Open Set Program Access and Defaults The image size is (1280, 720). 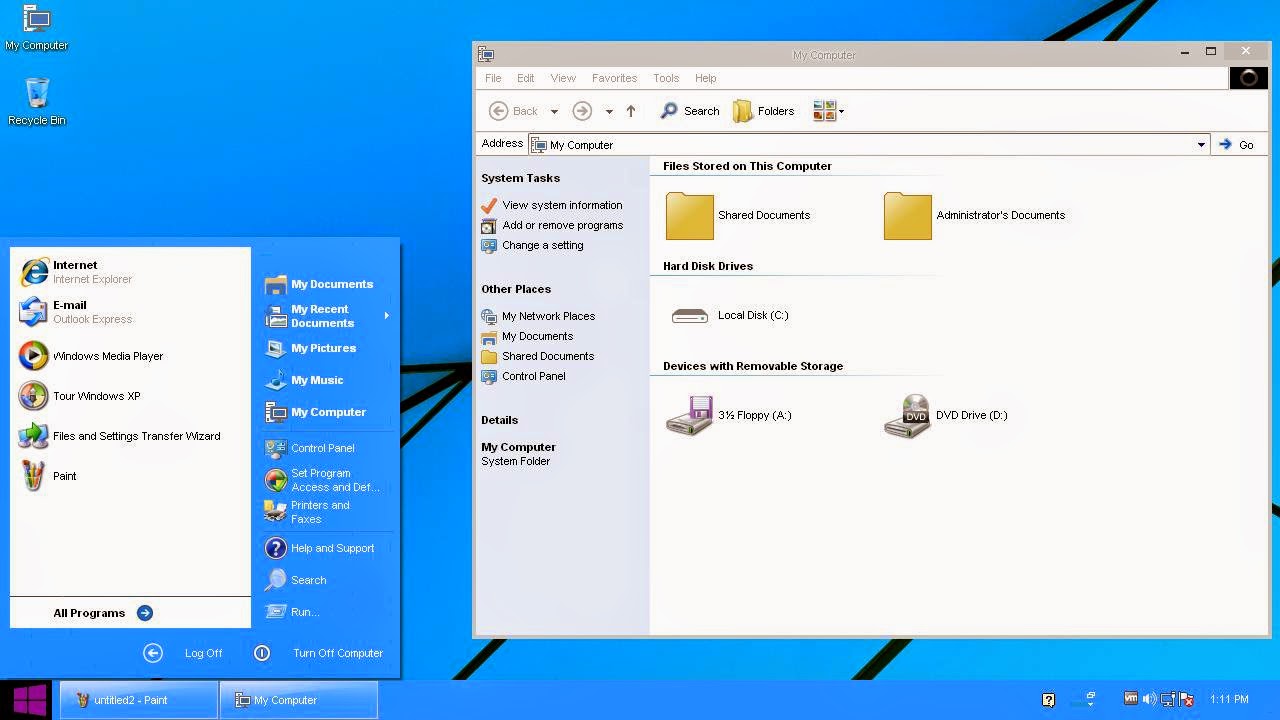tap(322, 480)
